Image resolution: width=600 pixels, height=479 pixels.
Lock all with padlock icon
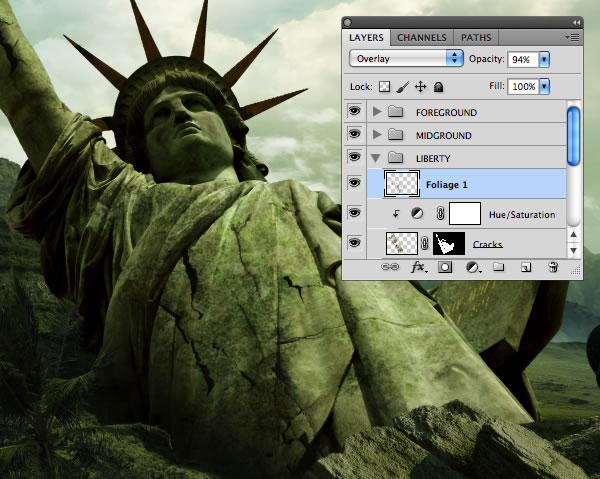439,87
